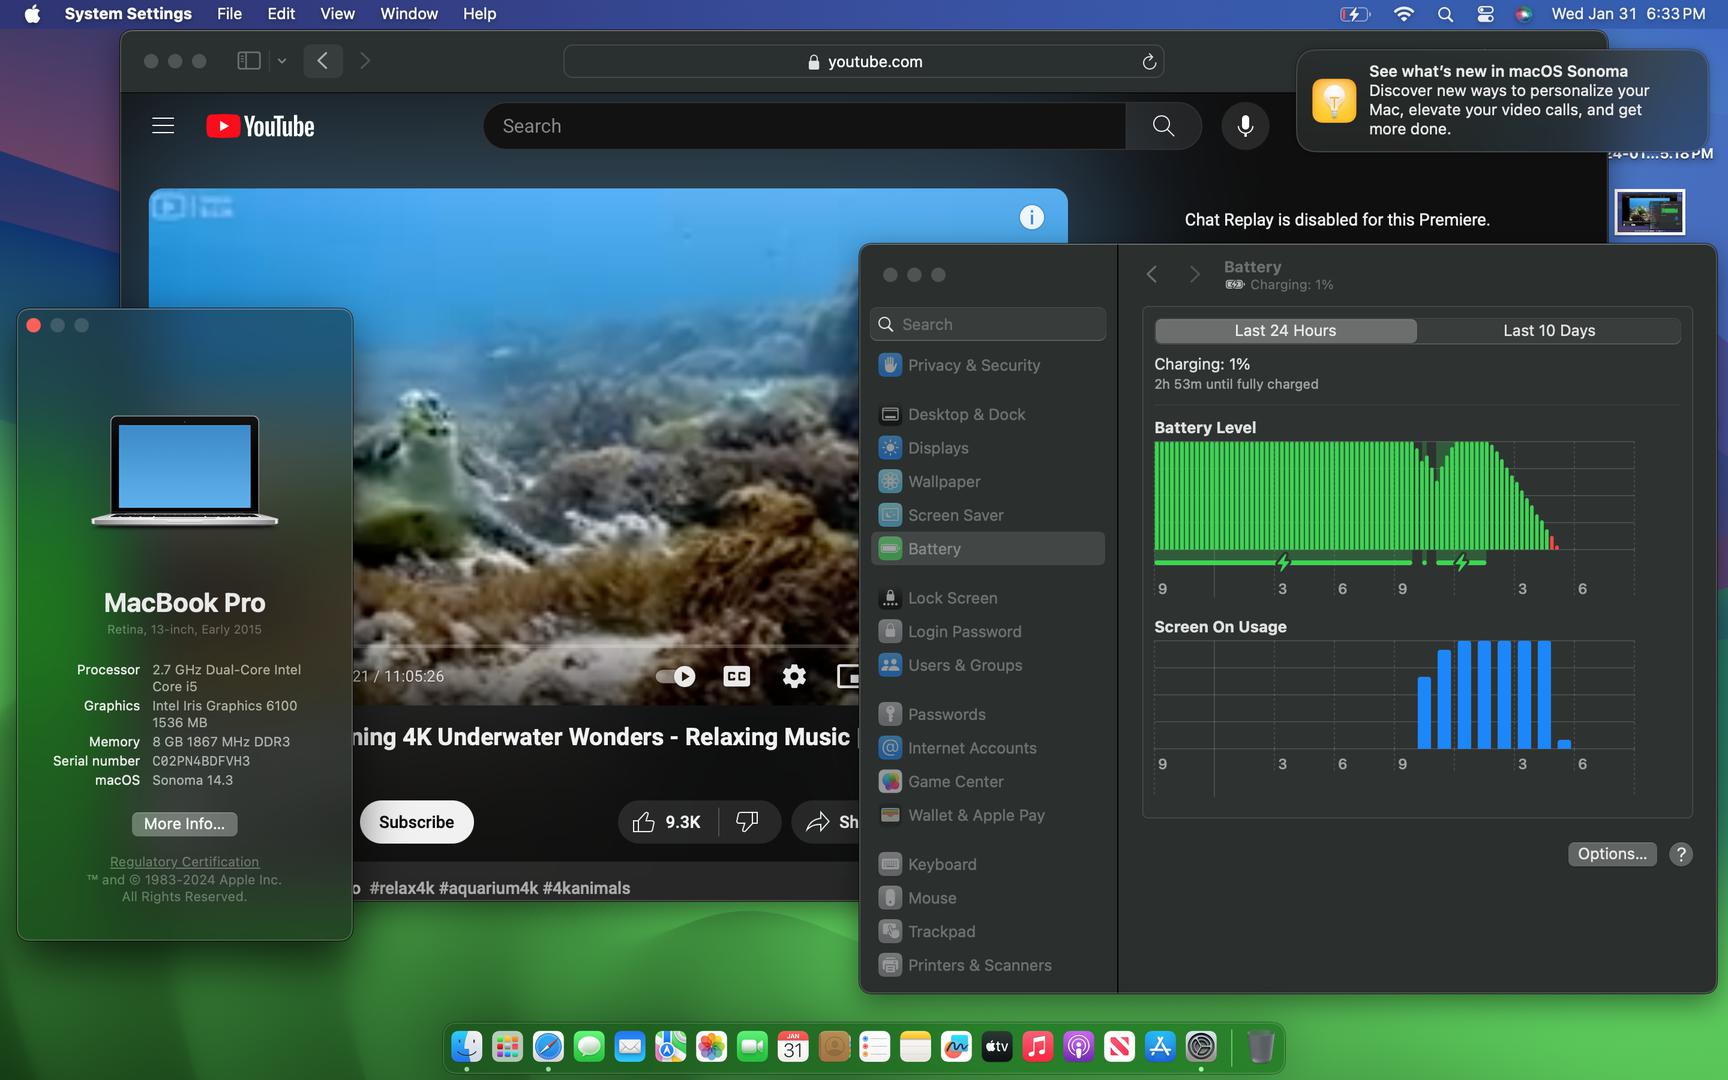The image size is (1728, 1080).
Task: Open Control Center in the menu bar
Action: (1485, 14)
